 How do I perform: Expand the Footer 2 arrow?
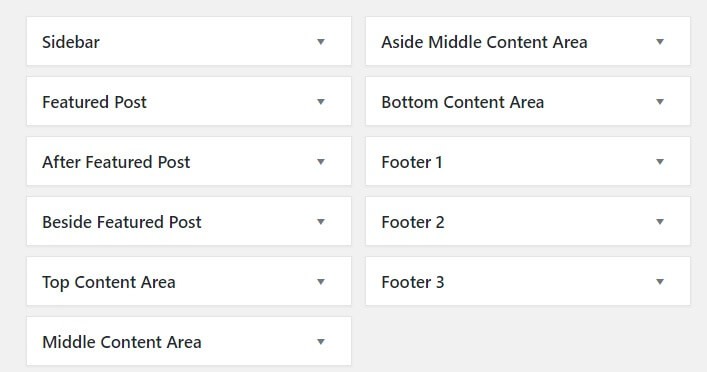(x=660, y=222)
